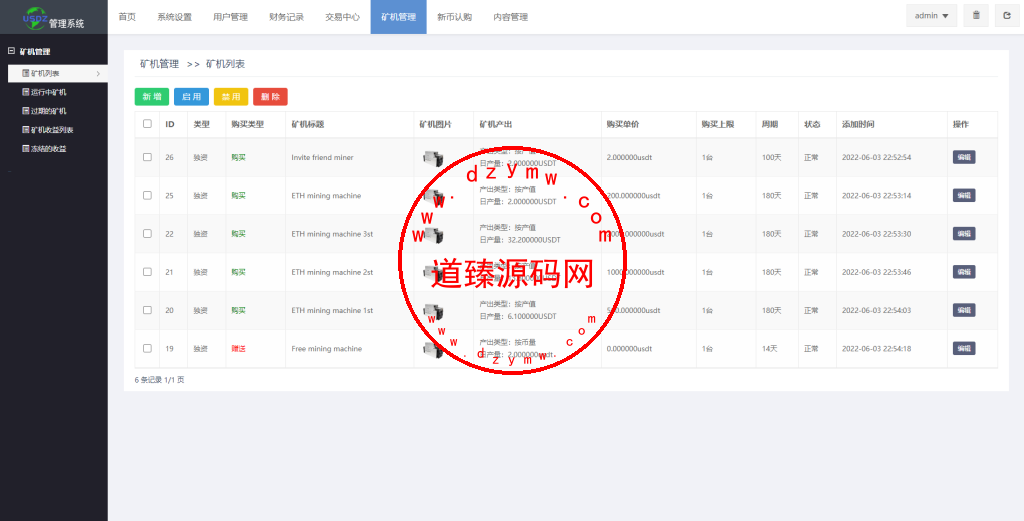Click the 矿机管理 breadcrumb text

coord(159,64)
